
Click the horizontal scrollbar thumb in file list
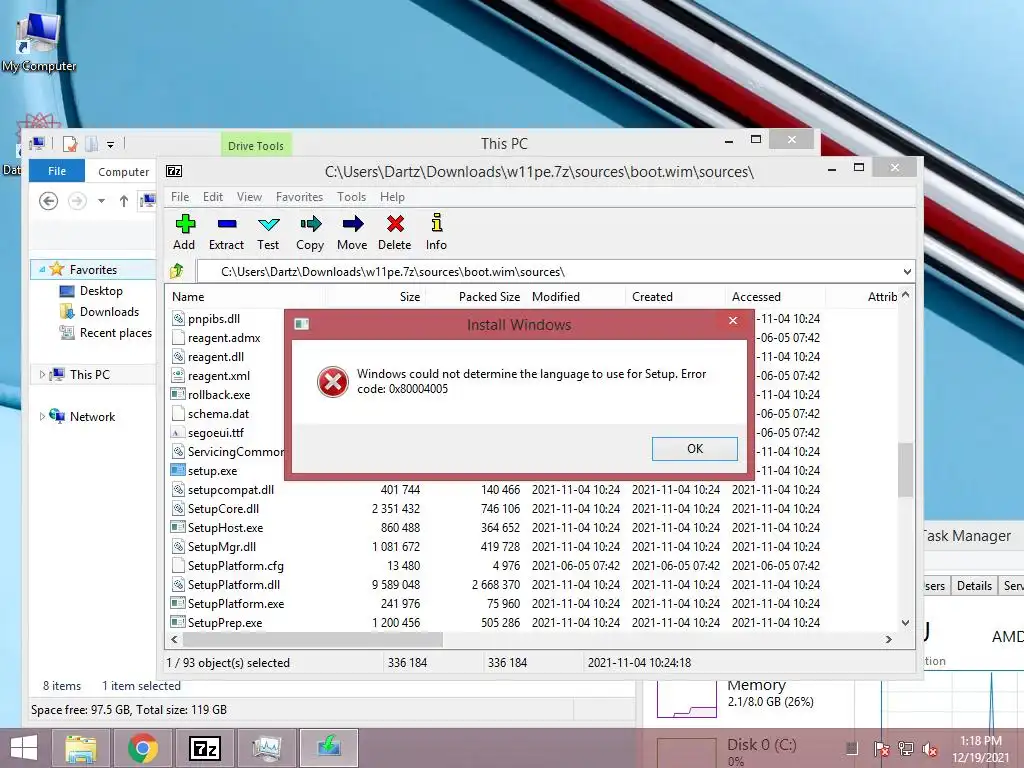(312, 639)
